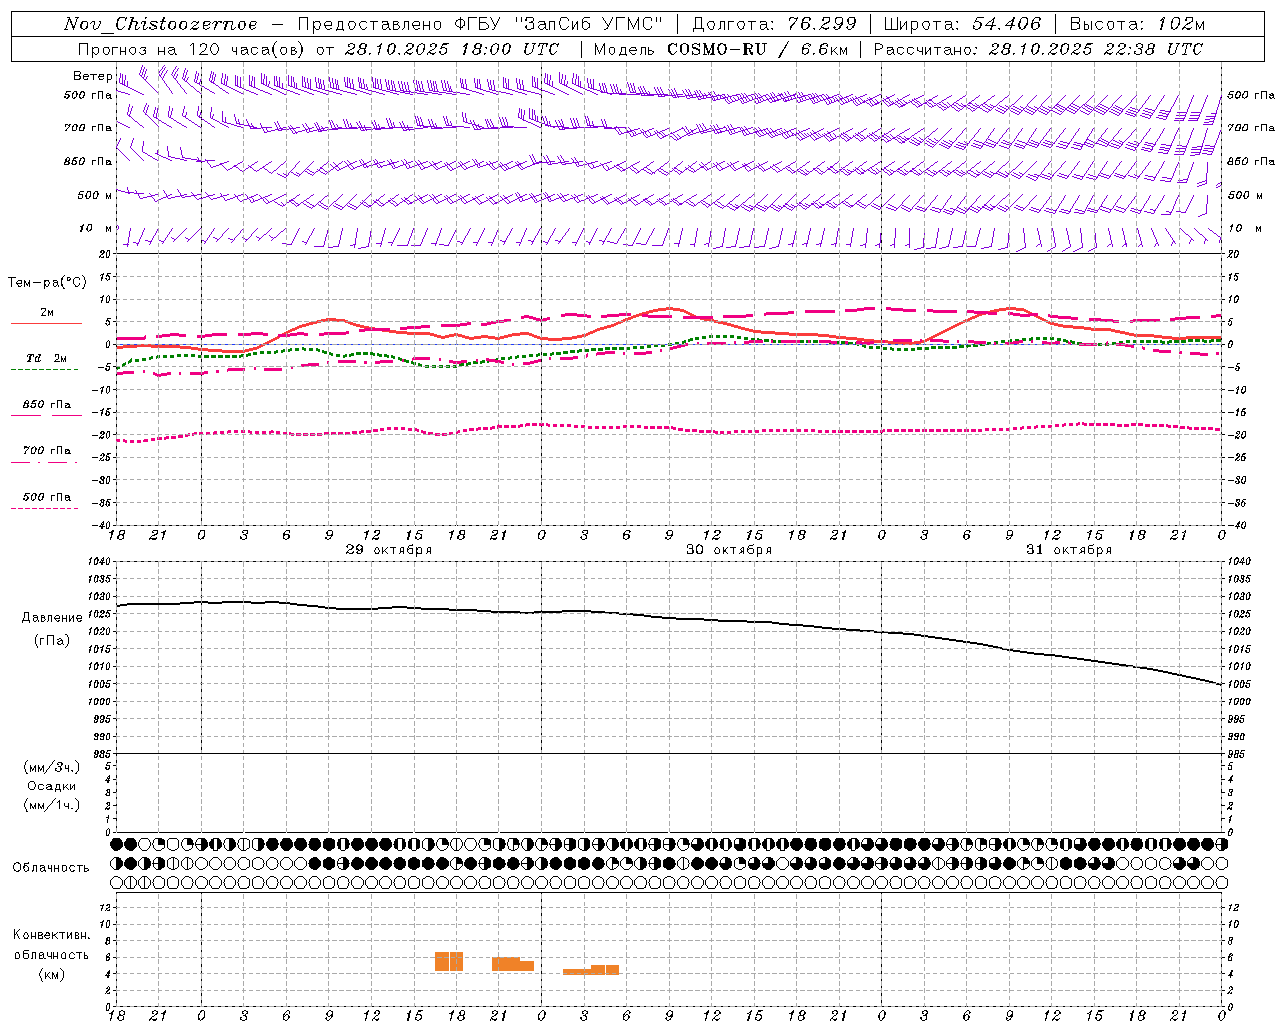Click the "31 октября" date label
The image size is (1280, 1024).
point(1069,550)
